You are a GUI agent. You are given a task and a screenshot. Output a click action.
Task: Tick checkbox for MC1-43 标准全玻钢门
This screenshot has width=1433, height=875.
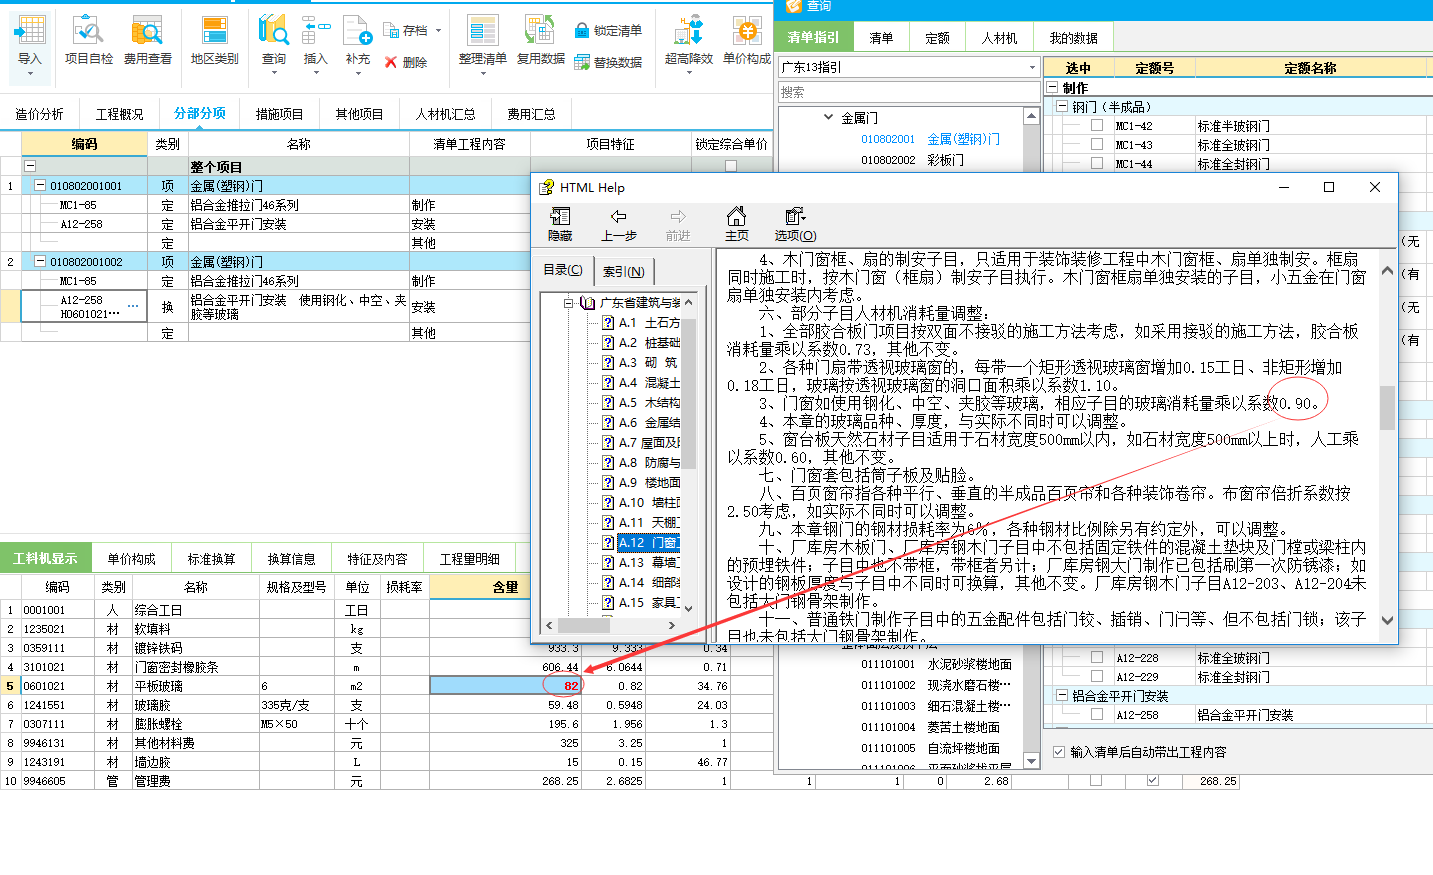[1097, 144]
